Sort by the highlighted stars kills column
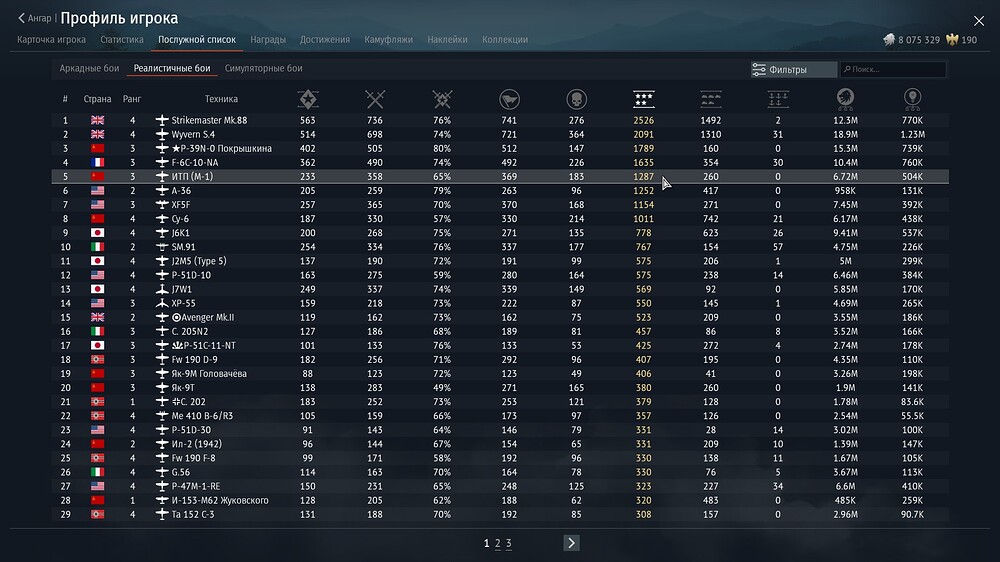Screen dimensions: 1000x562 coord(644,99)
